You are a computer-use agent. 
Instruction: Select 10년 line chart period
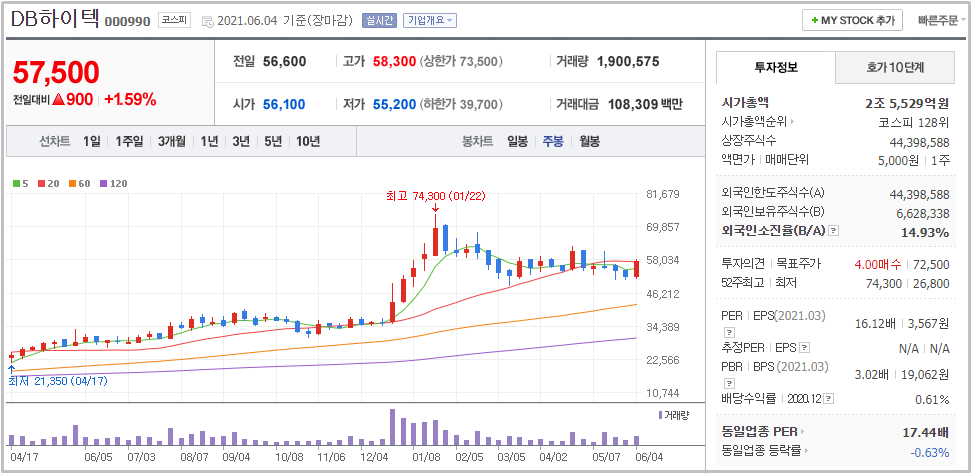[308, 141]
